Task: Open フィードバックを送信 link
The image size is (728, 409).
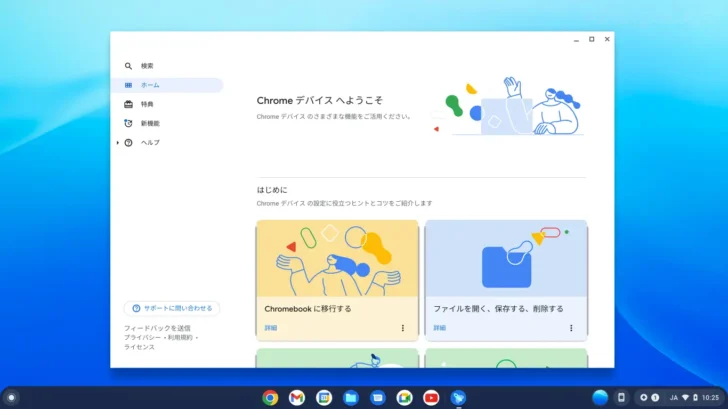Action: (x=157, y=328)
